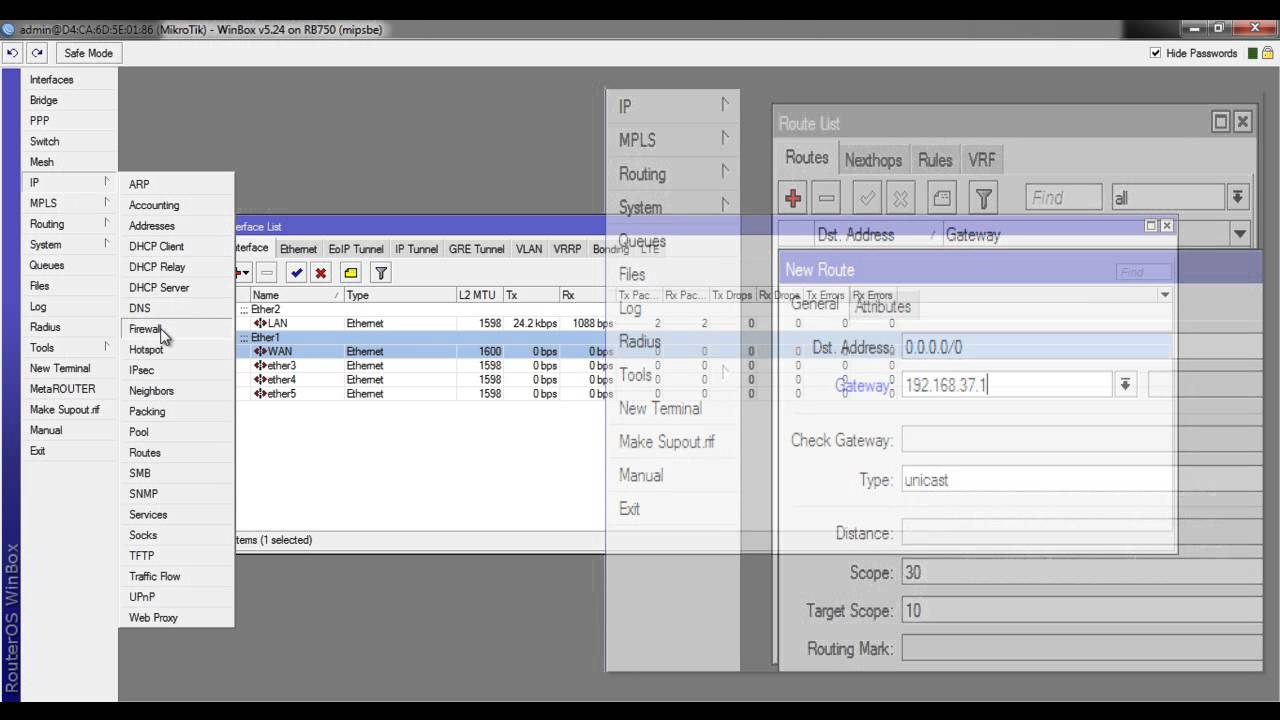Choose Hotspot in the IP submenu

tap(146, 349)
